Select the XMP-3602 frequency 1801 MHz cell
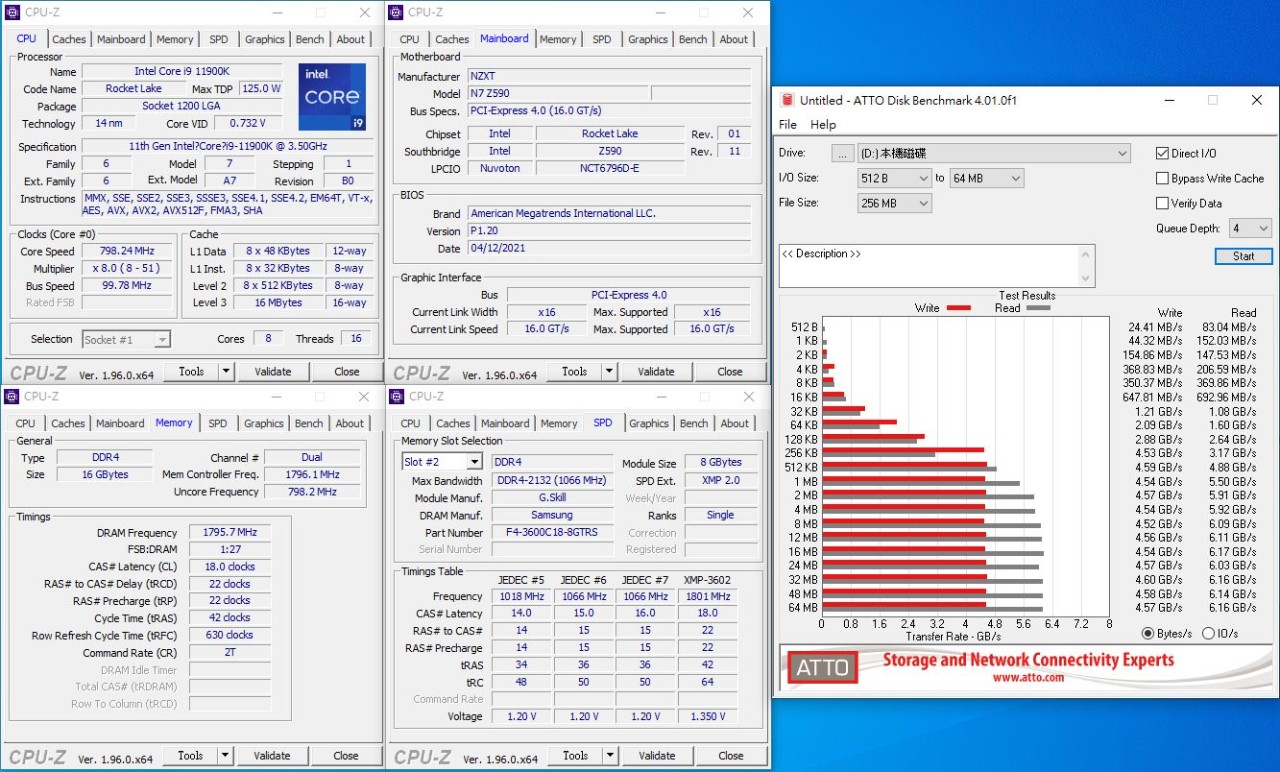 (x=707, y=596)
